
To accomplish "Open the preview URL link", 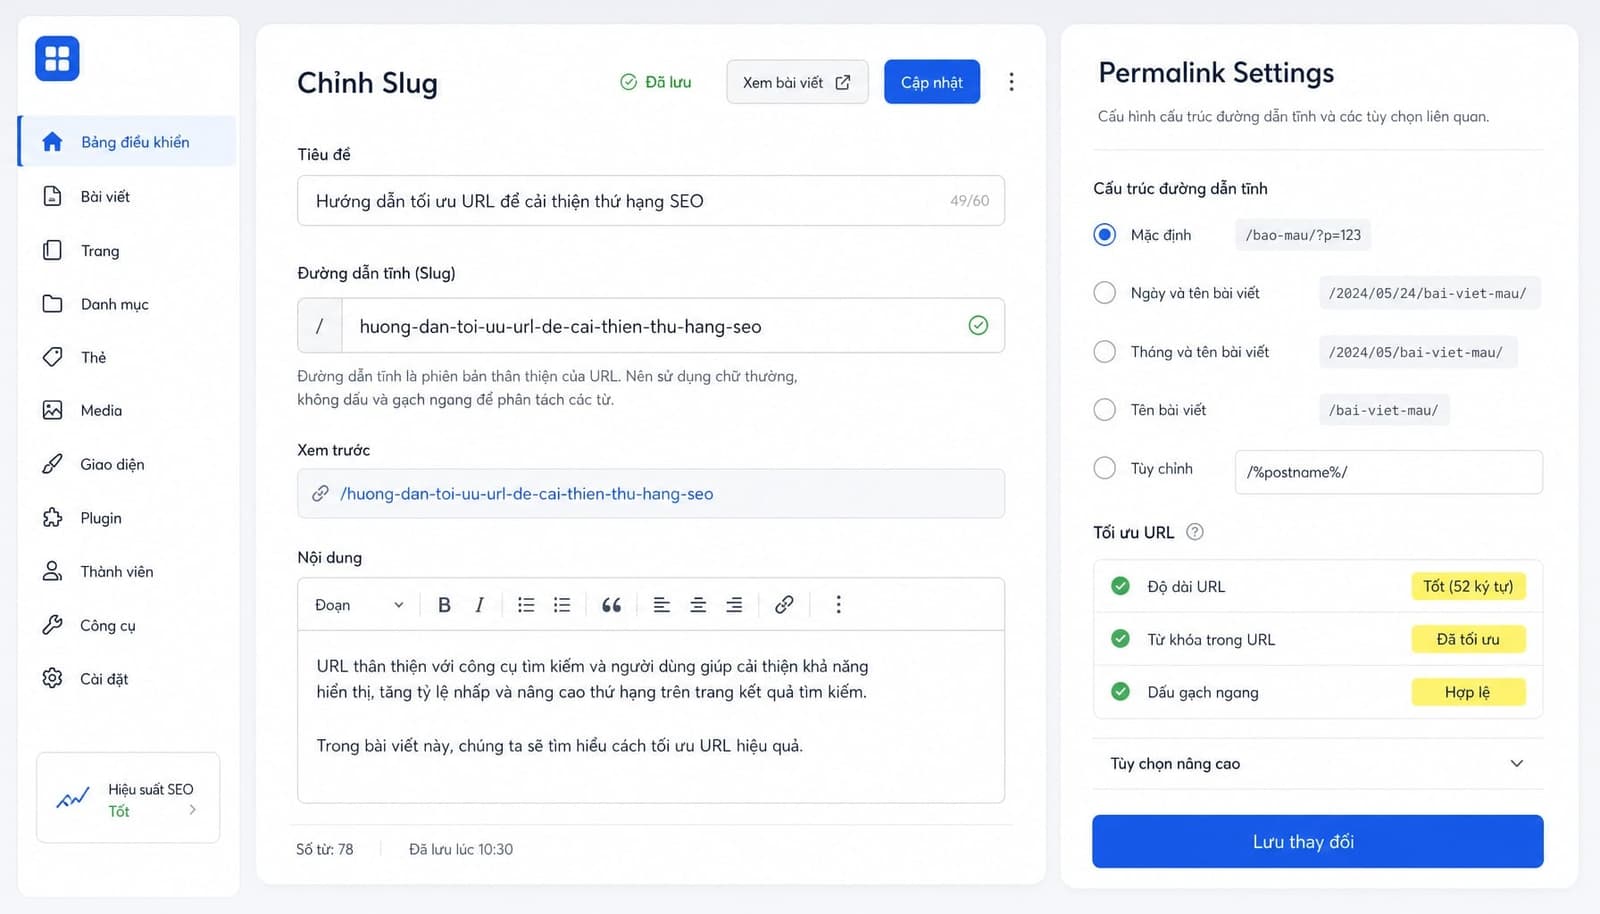I will [527, 494].
